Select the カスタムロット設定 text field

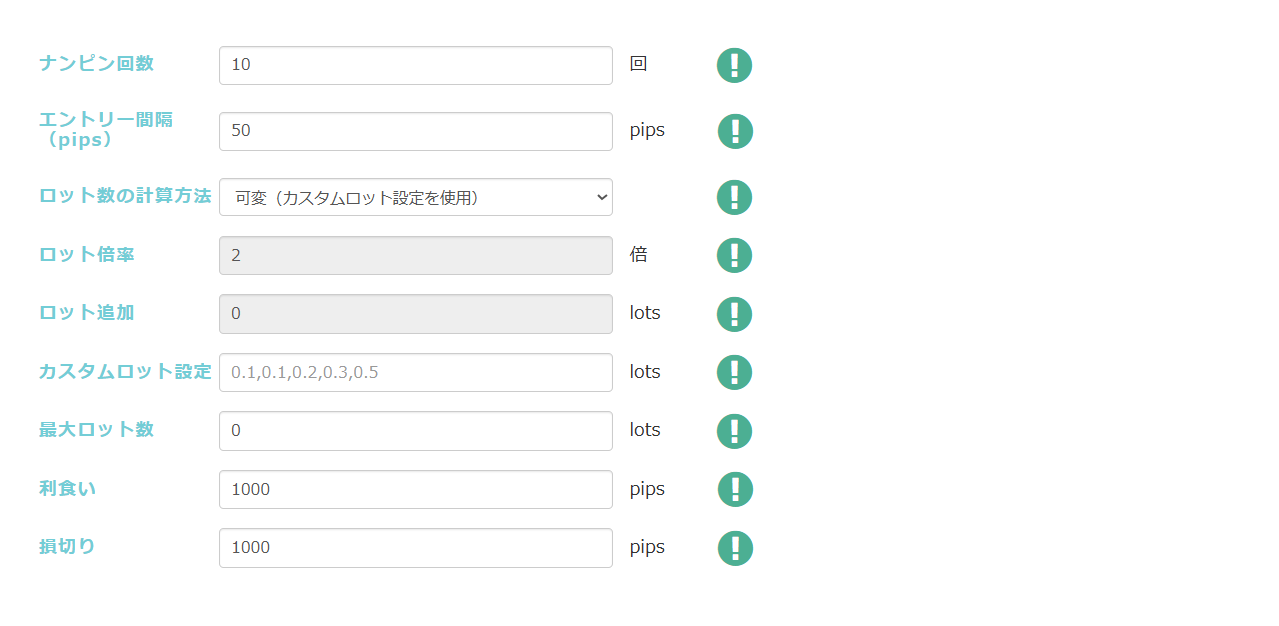click(x=416, y=372)
